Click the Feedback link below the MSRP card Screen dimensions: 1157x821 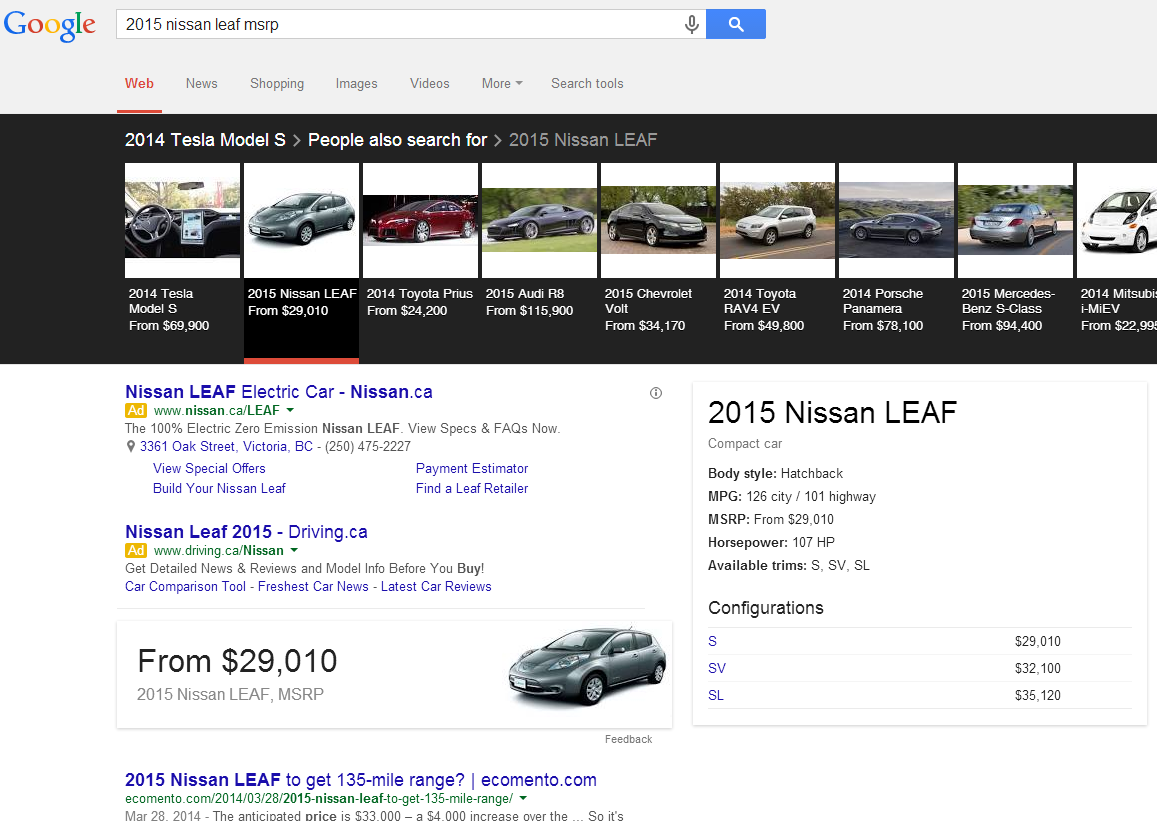pos(628,739)
